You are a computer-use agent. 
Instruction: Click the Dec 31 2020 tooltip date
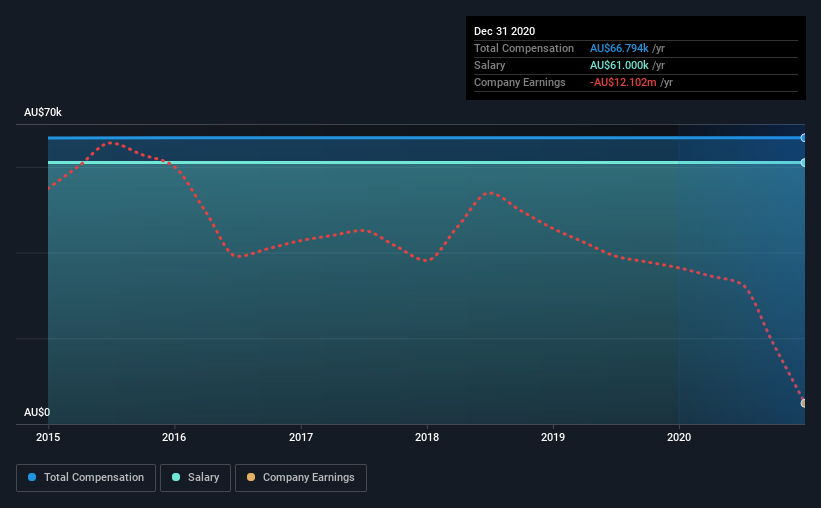click(504, 31)
